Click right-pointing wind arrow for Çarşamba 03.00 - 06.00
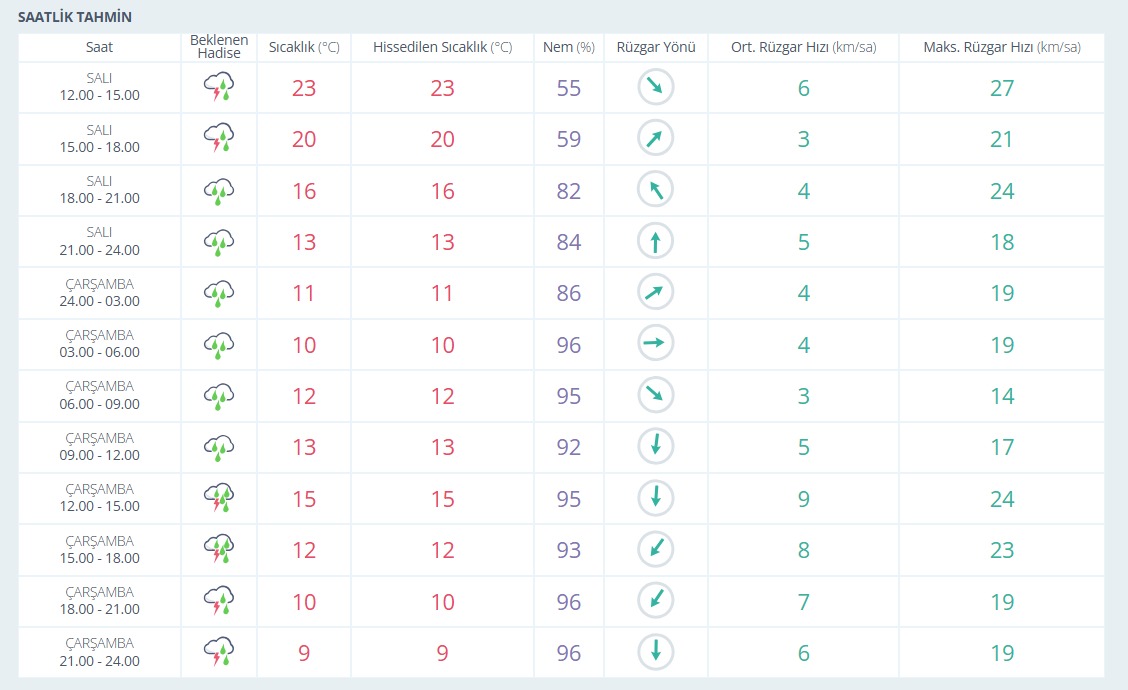 pyautogui.click(x=656, y=345)
